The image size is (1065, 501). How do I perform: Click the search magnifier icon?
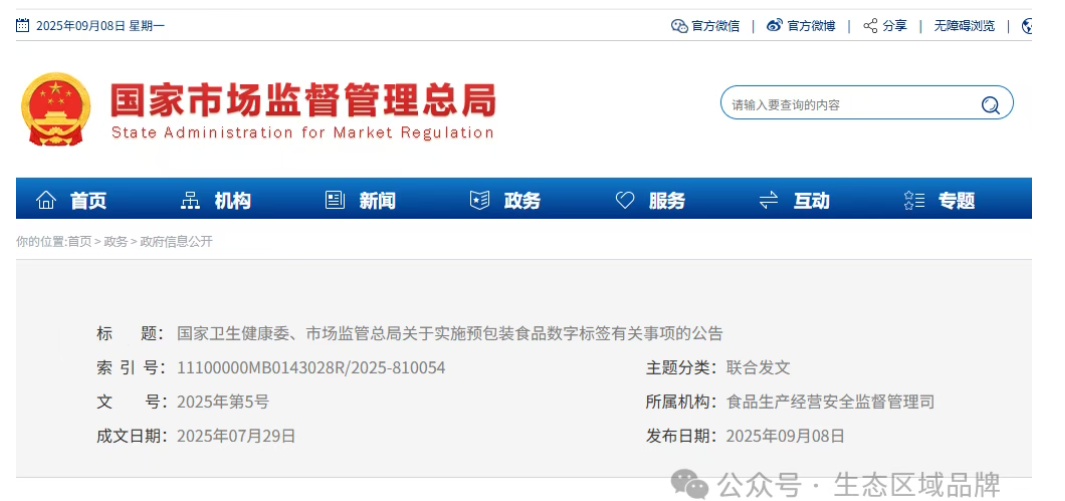(x=990, y=105)
